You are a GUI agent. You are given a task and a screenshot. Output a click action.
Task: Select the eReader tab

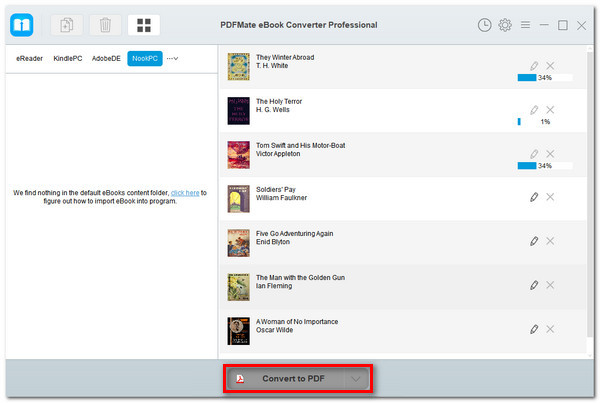(x=29, y=59)
